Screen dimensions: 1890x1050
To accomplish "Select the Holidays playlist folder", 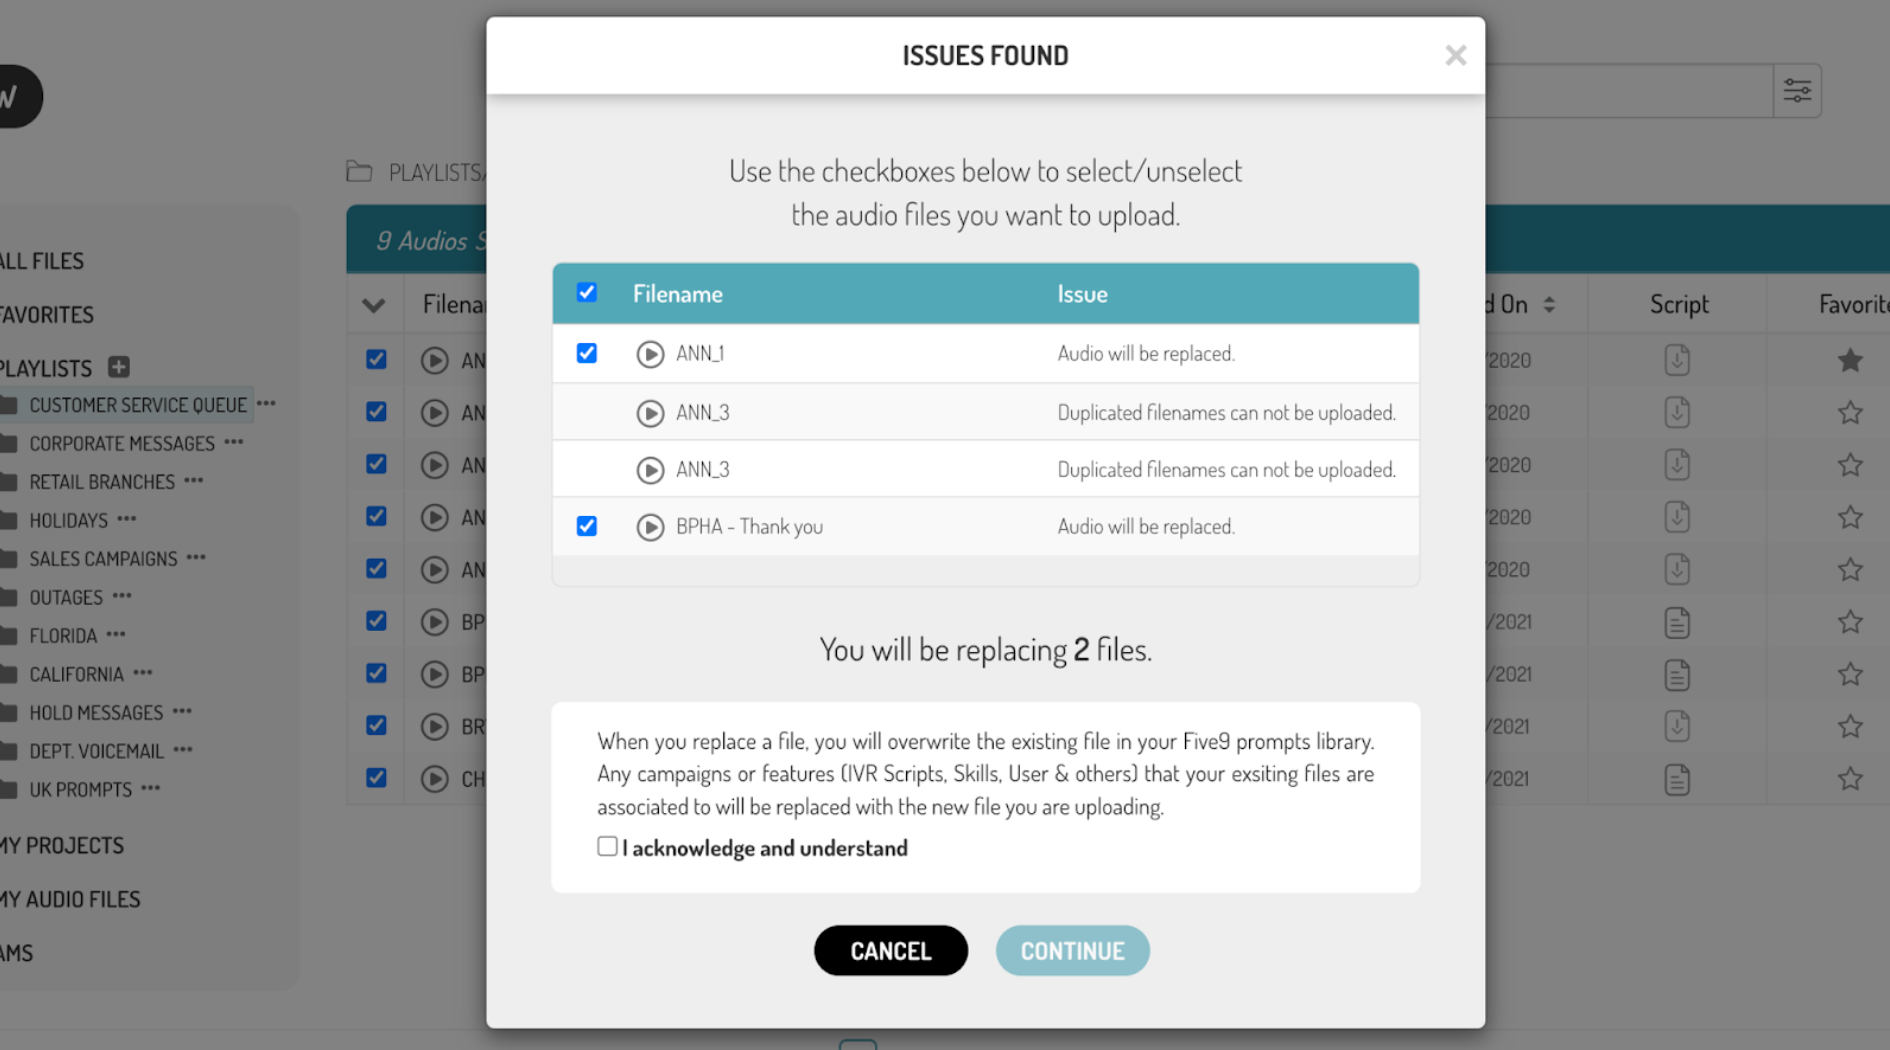I will (68, 520).
